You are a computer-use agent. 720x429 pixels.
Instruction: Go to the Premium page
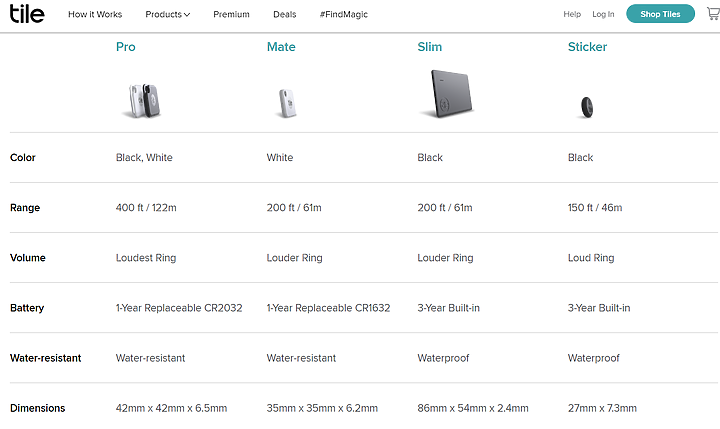(x=231, y=14)
